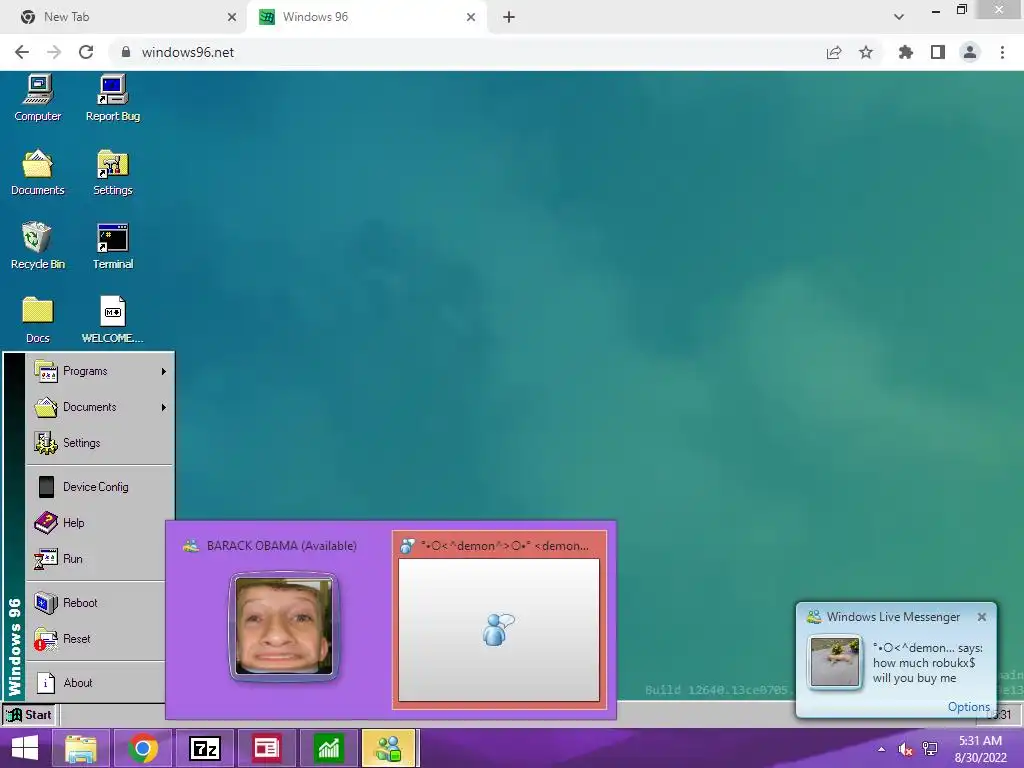1024x768 pixels.
Task: Open the WELCOME markdown file icon
Action: tap(112, 320)
